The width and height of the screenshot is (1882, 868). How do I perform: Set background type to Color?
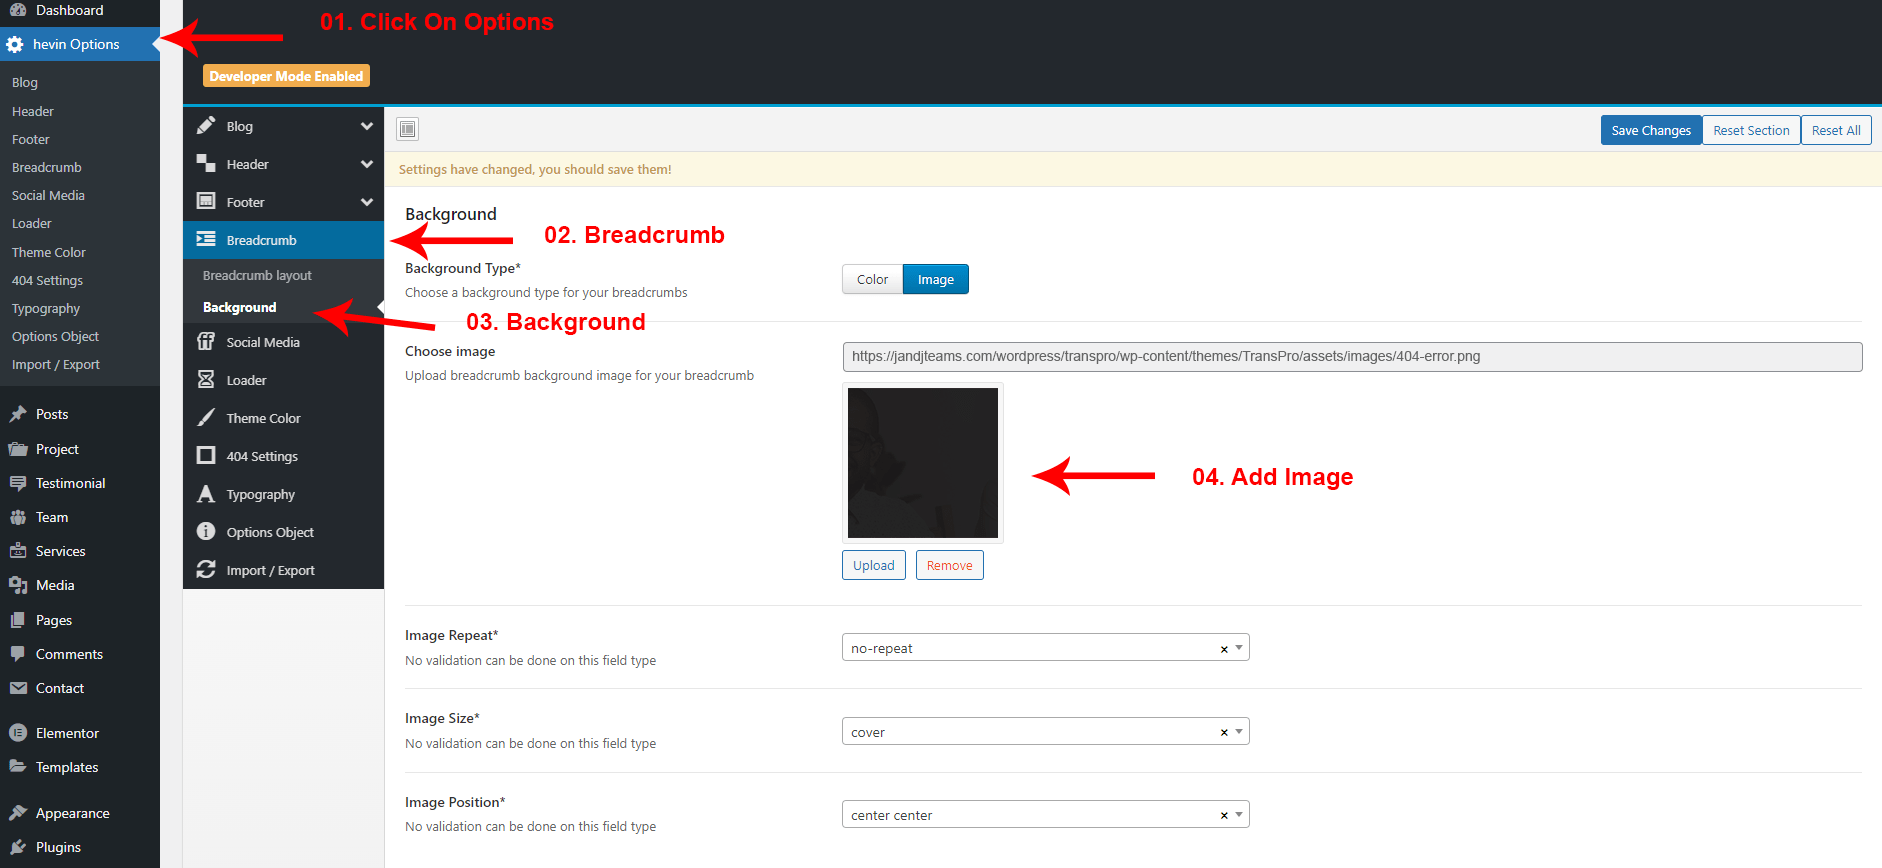click(x=872, y=280)
